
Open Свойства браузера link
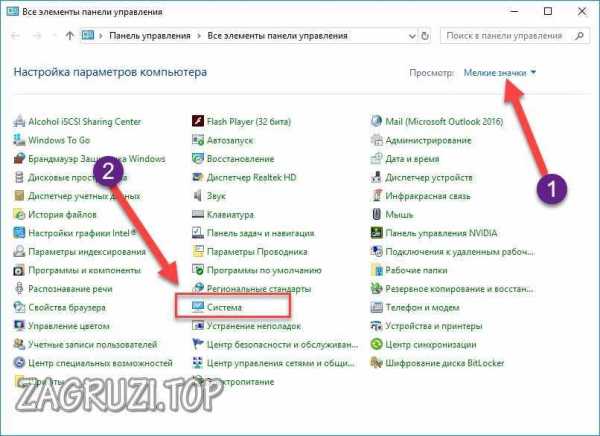[x=67, y=307]
